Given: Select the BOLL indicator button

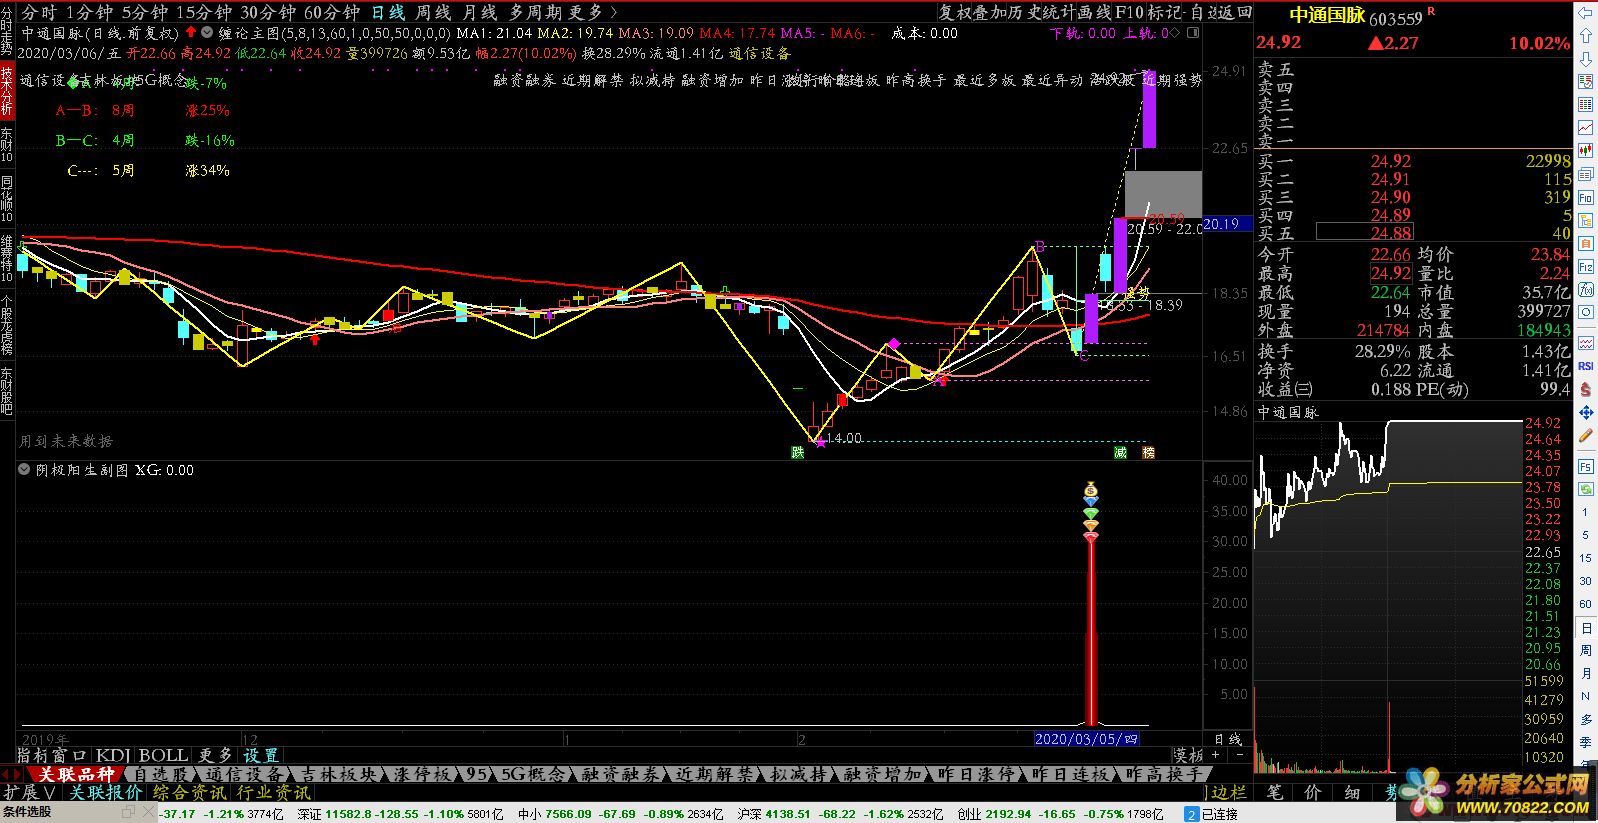Looking at the screenshot, I should point(163,755).
